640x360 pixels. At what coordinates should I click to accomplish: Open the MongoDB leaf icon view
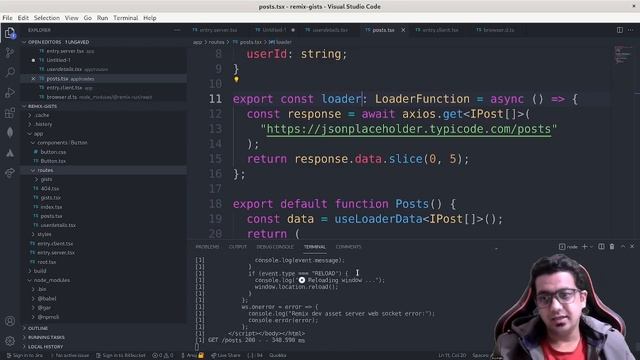(x=10, y=132)
